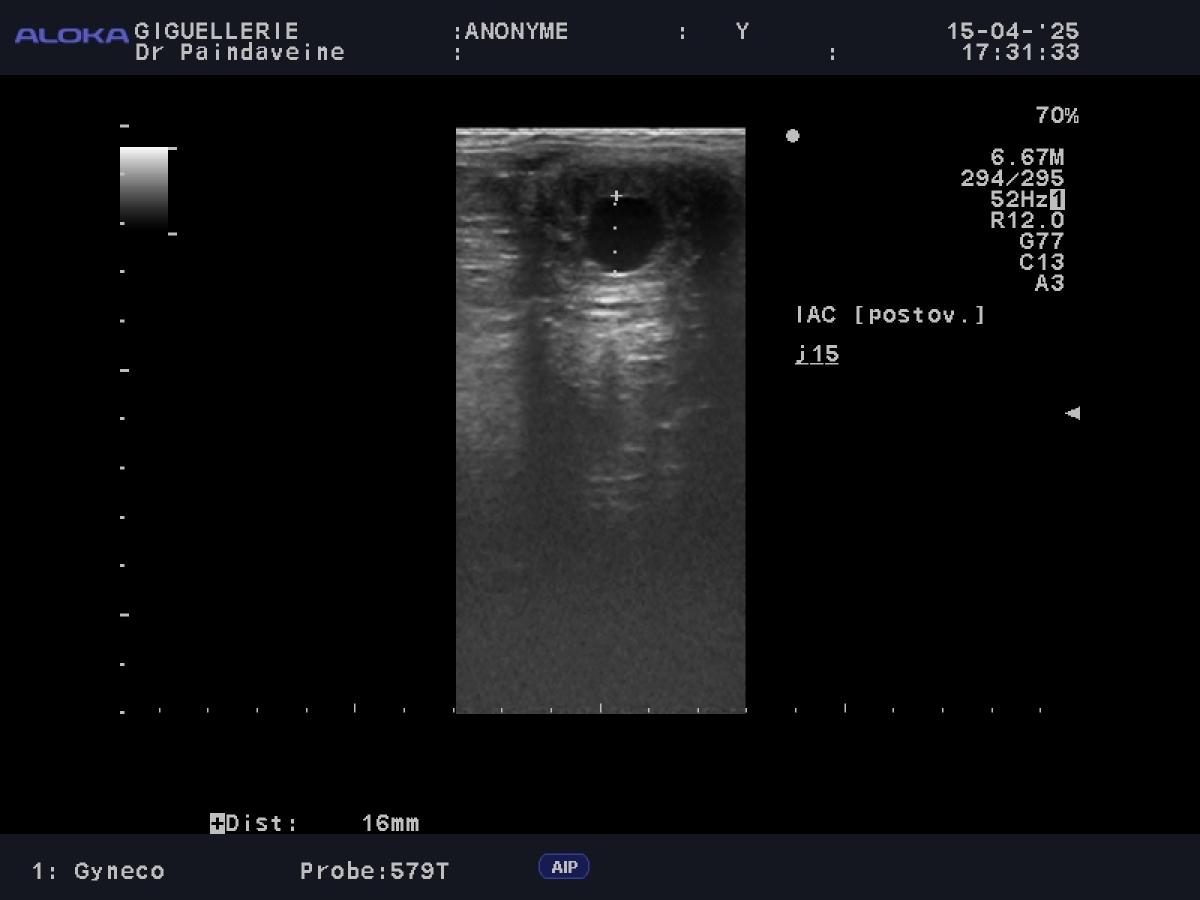Click the 6.67M frequency value
This screenshot has height=900, width=1200.
pyautogui.click(x=1027, y=157)
